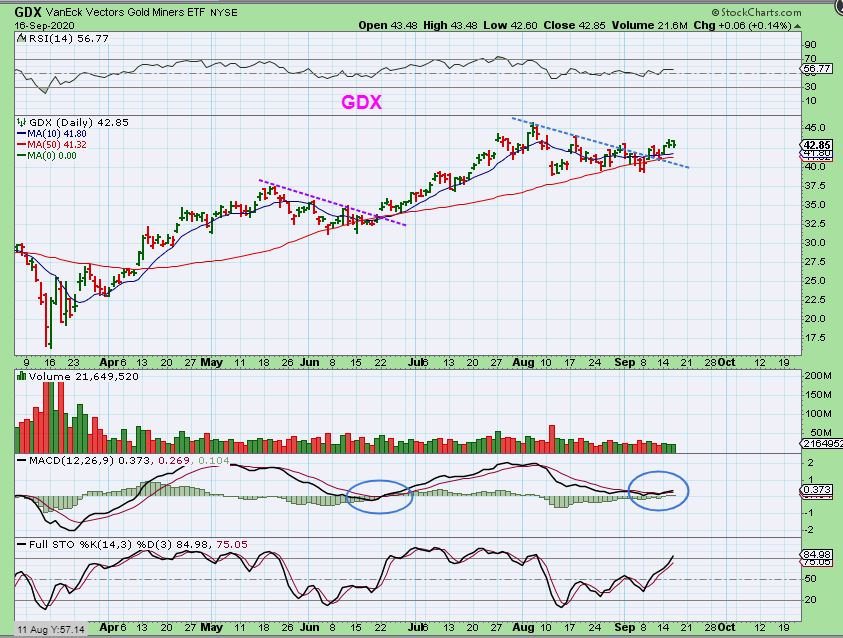Click the Volume bars legend icon
The image size is (843, 638).
point(22,376)
